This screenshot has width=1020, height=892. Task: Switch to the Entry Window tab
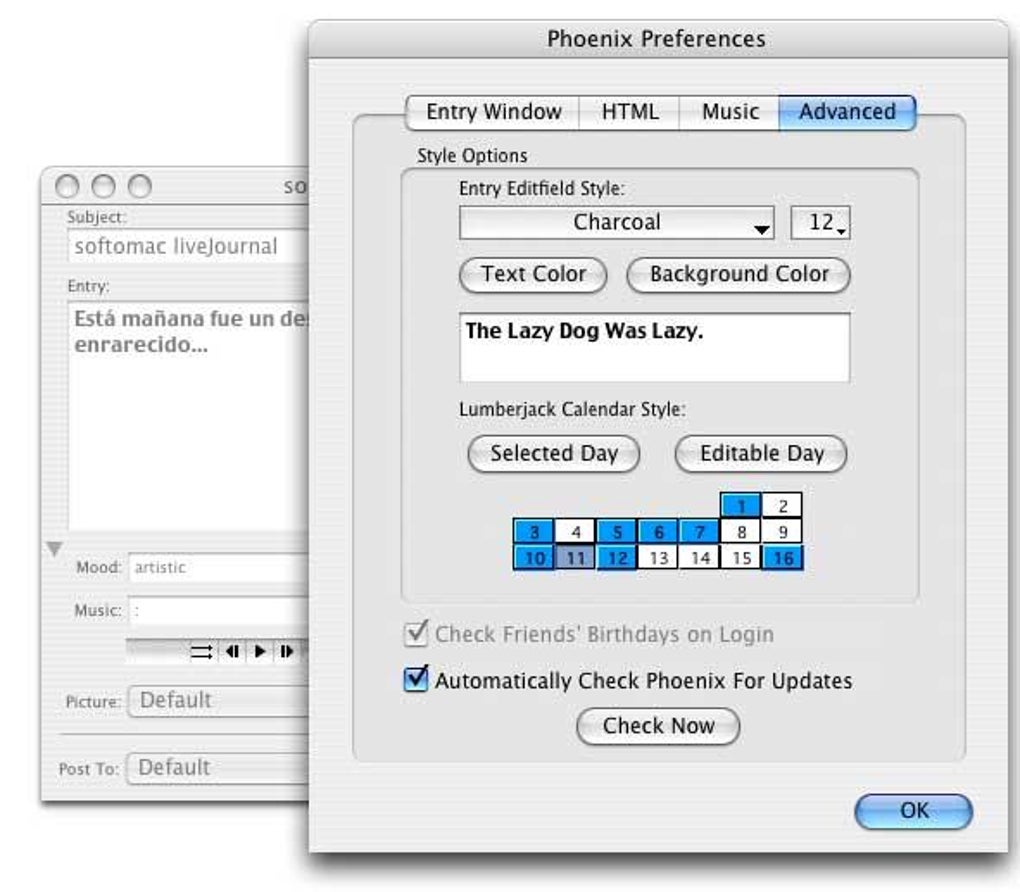(493, 112)
